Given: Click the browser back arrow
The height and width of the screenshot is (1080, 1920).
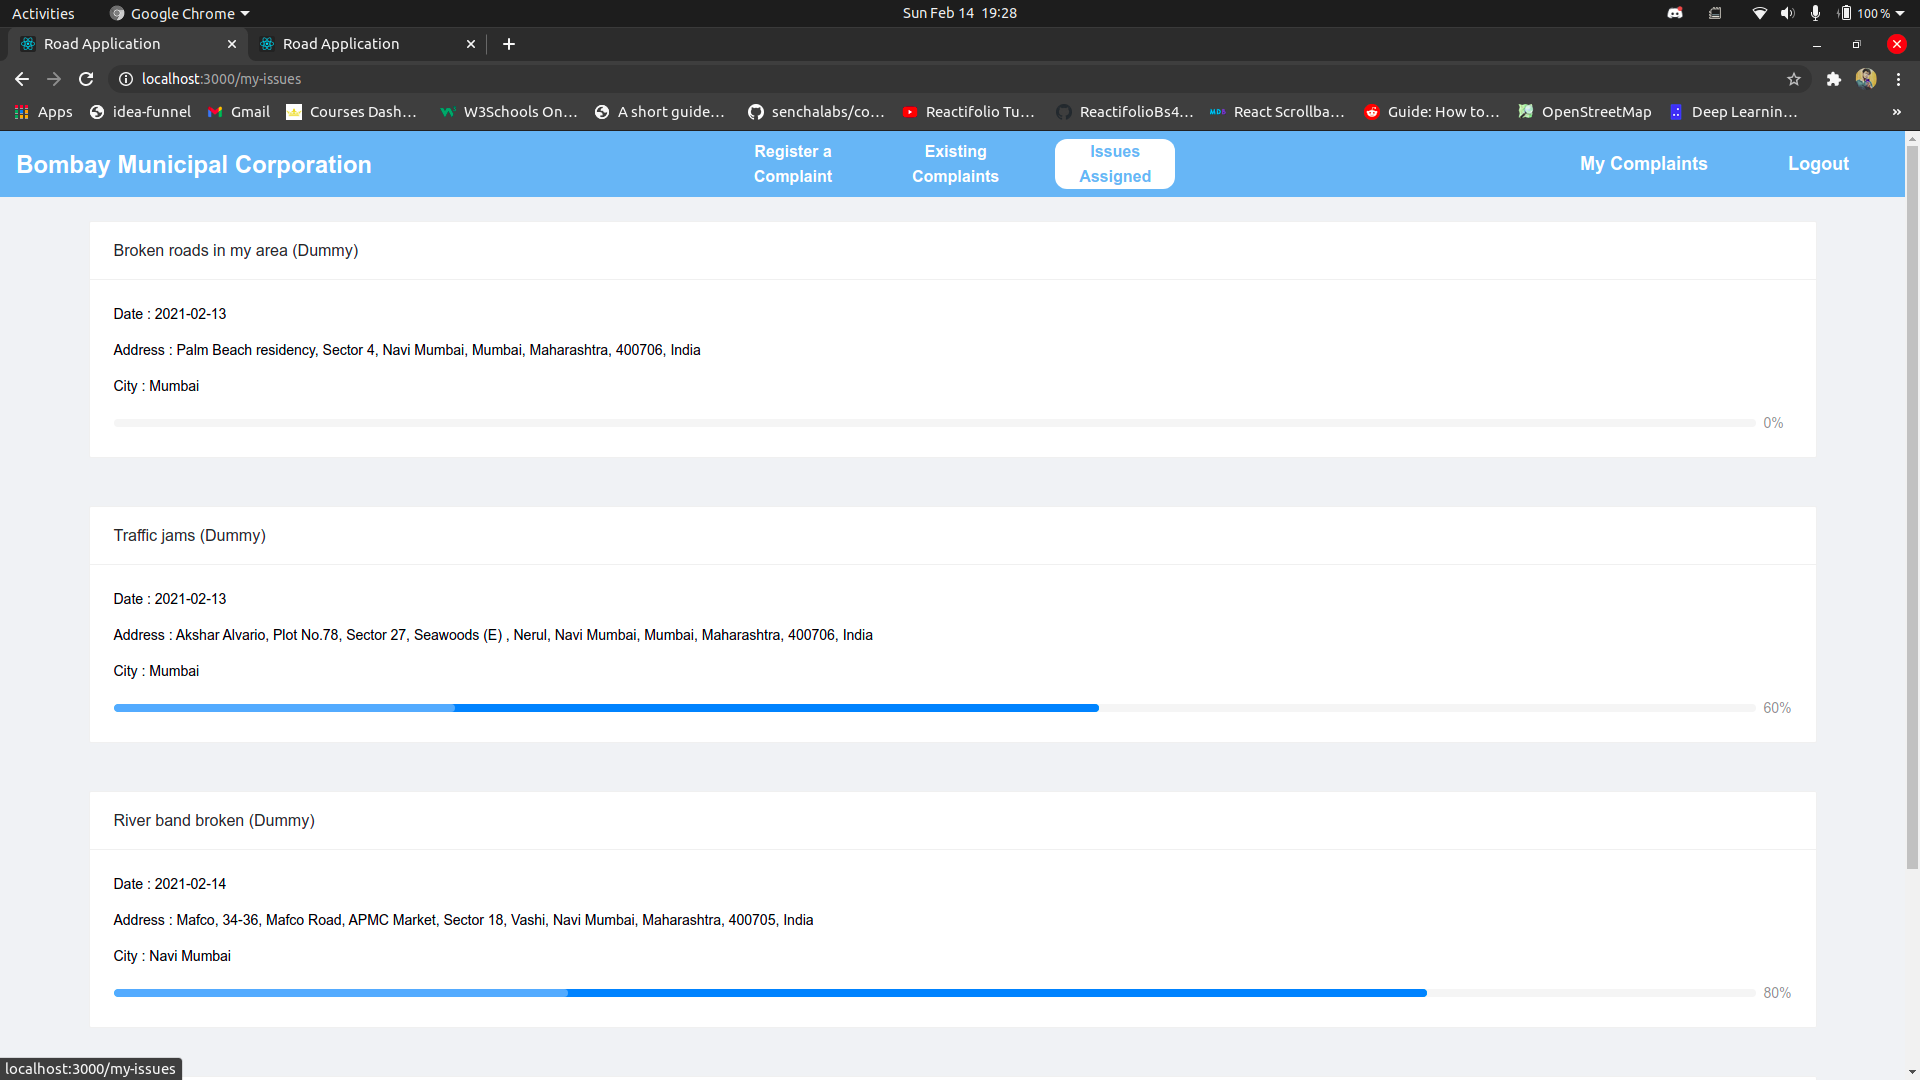Looking at the screenshot, I should pos(22,79).
